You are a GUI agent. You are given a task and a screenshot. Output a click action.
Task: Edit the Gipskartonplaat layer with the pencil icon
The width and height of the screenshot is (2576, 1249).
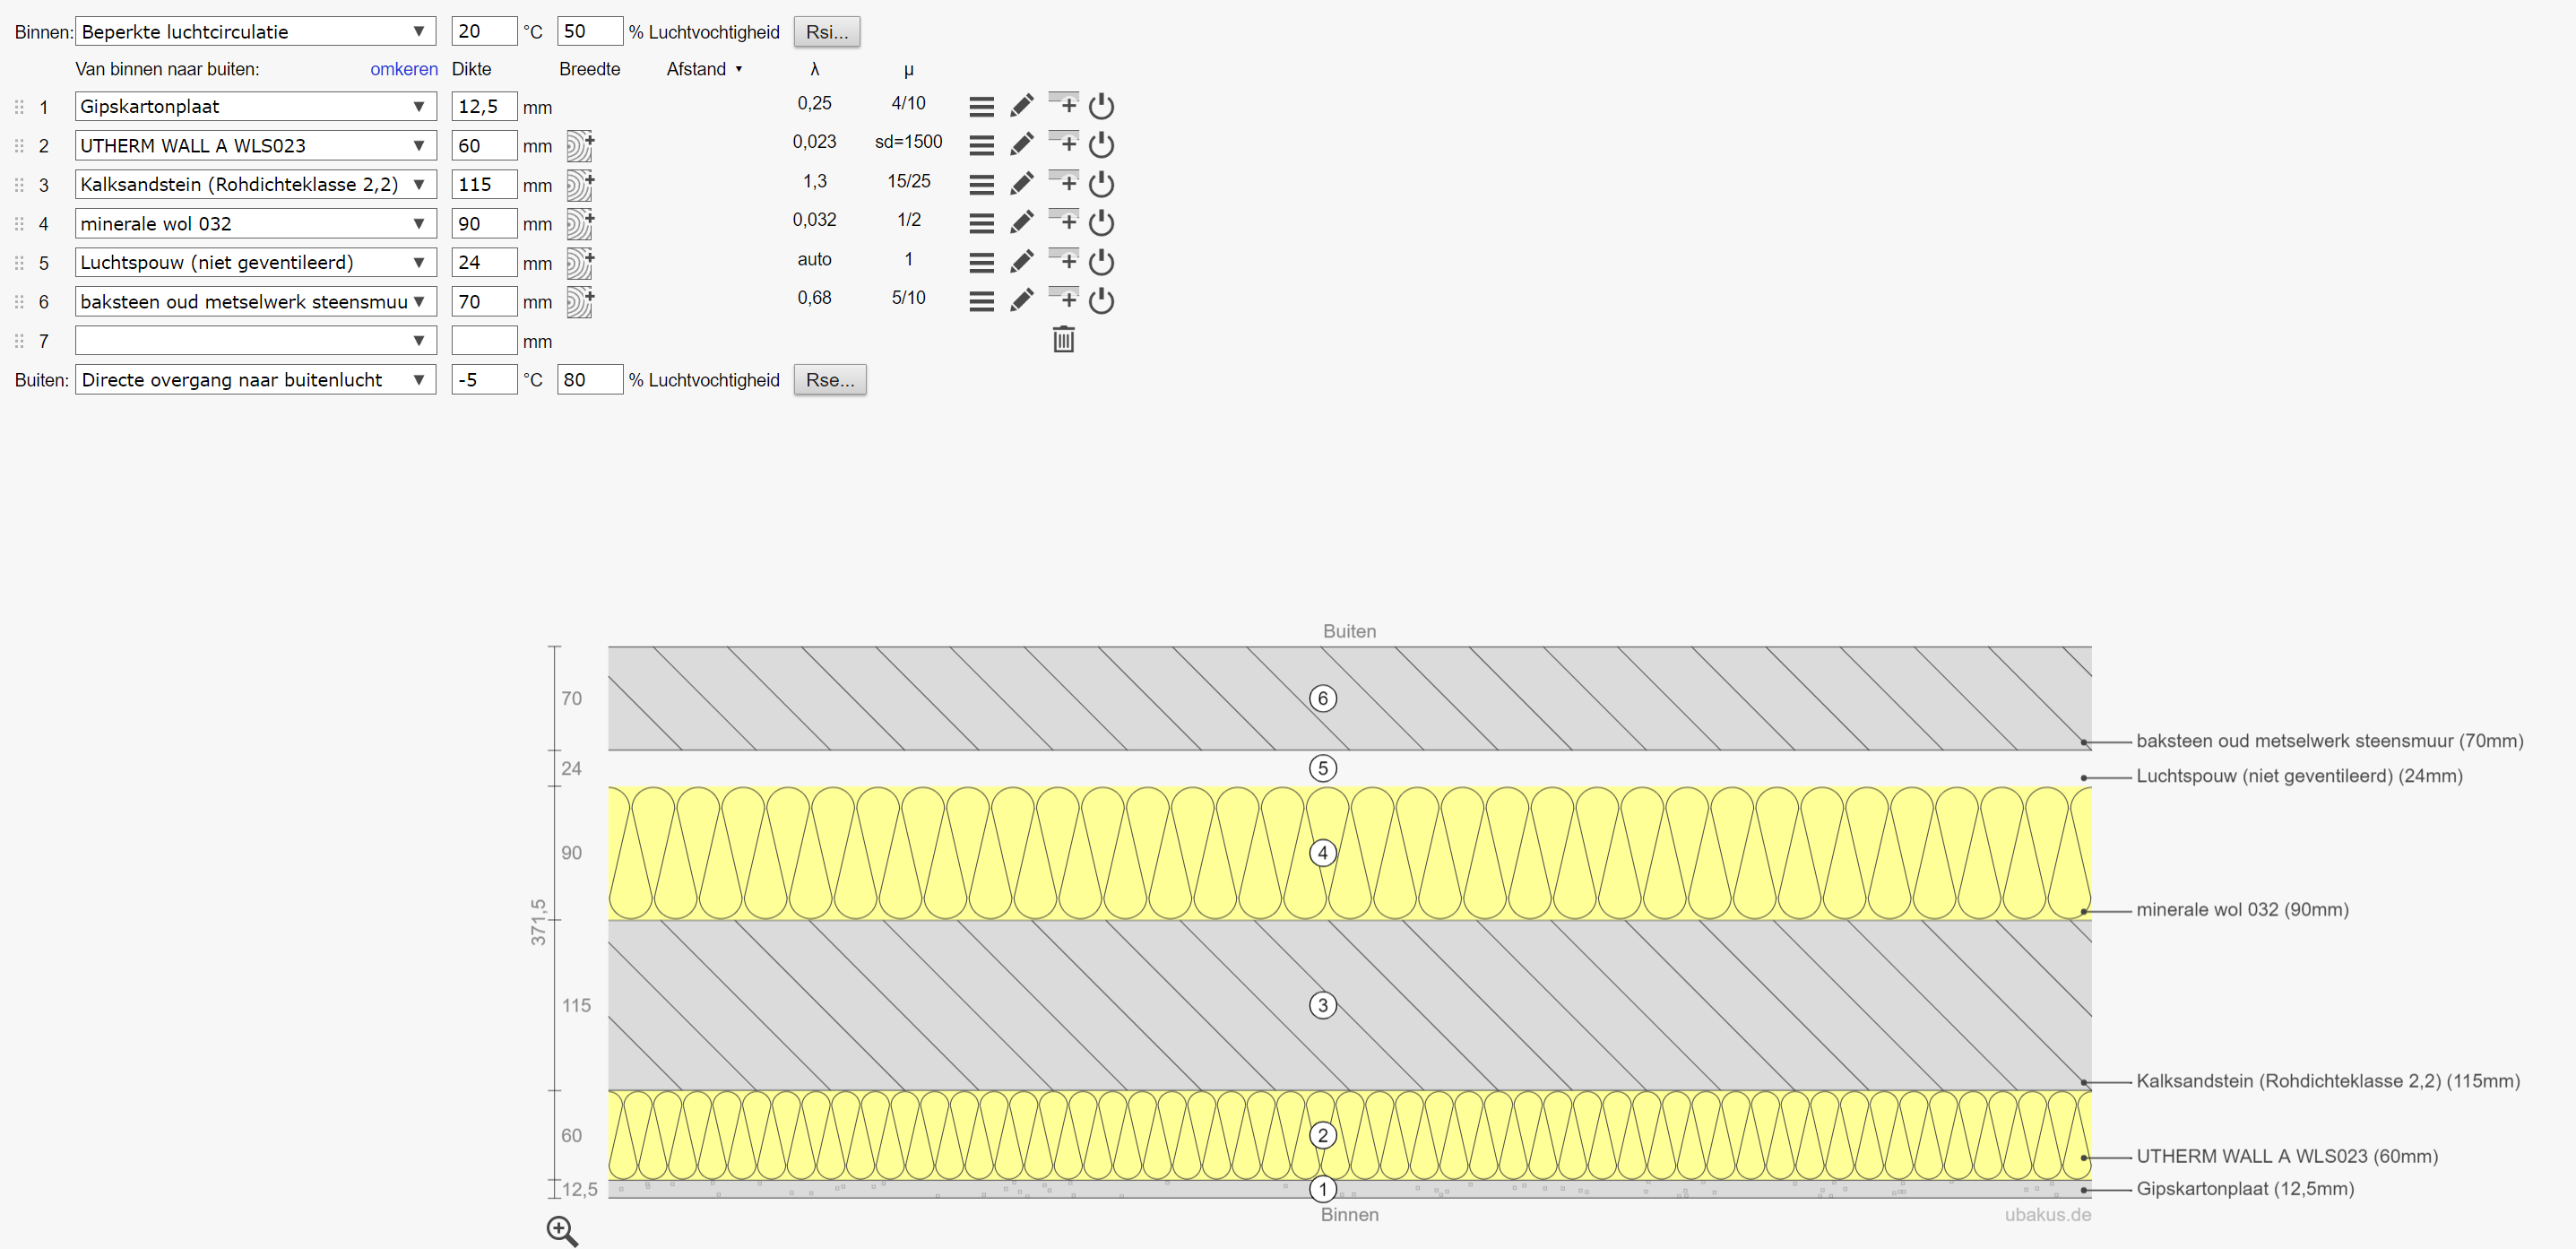[x=1022, y=105]
